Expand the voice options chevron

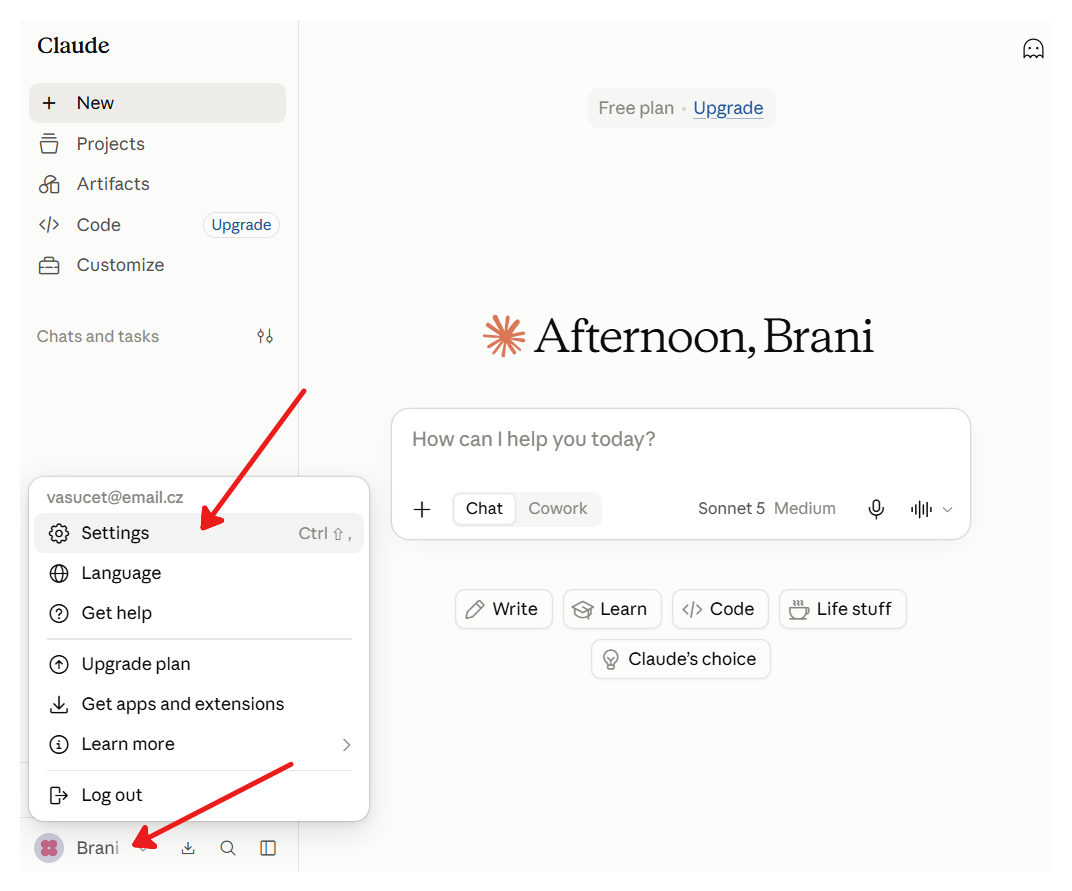tap(948, 509)
